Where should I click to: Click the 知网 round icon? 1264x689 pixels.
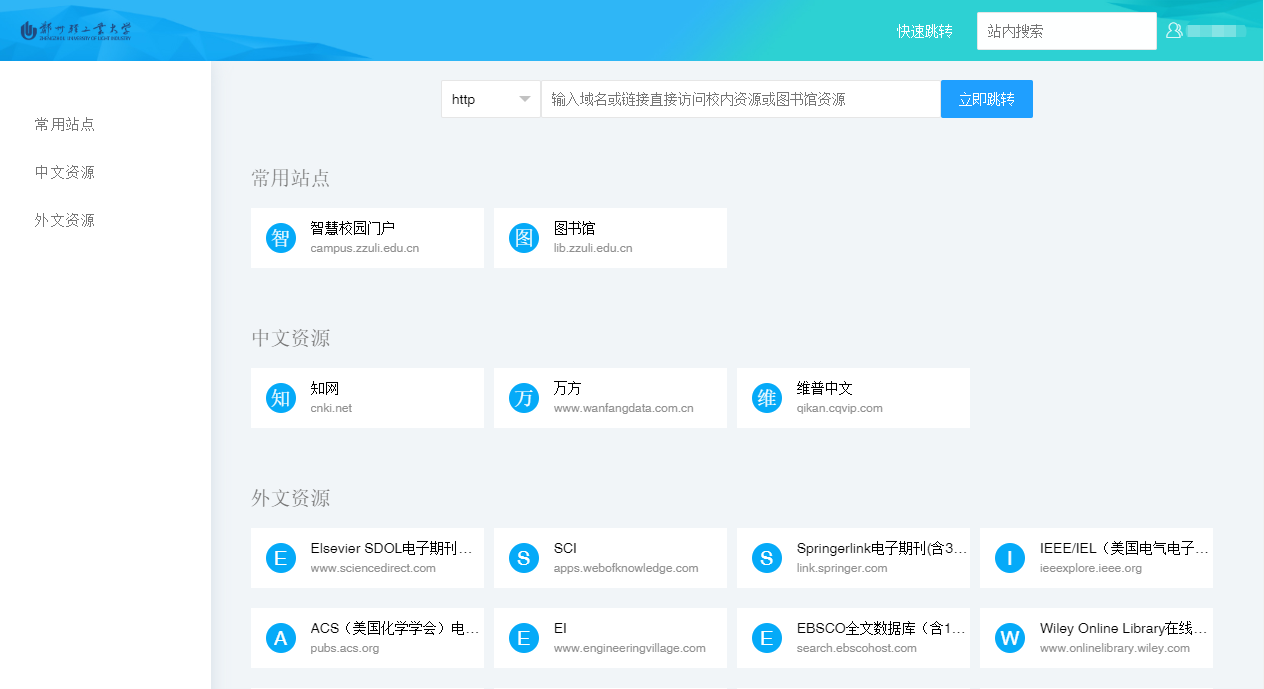[281, 398]
